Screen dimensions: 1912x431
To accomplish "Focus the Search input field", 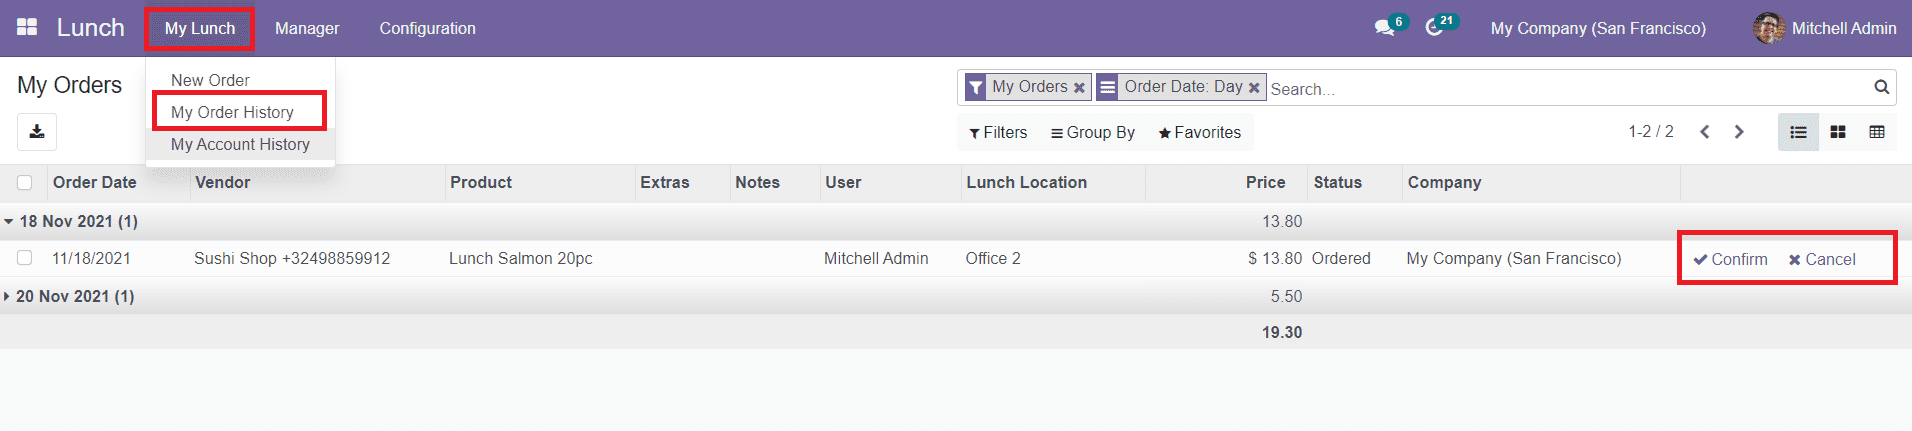I will pos(1568,88).
